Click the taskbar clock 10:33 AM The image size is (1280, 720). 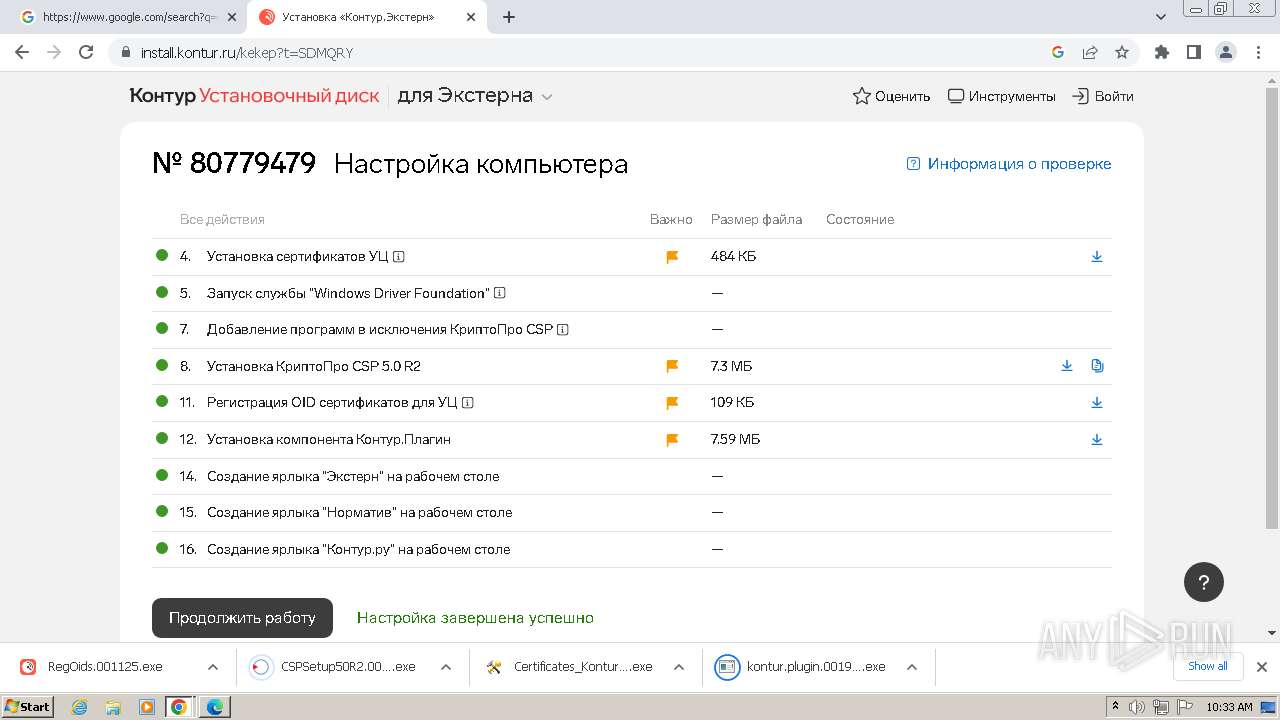pos(1229,707)
